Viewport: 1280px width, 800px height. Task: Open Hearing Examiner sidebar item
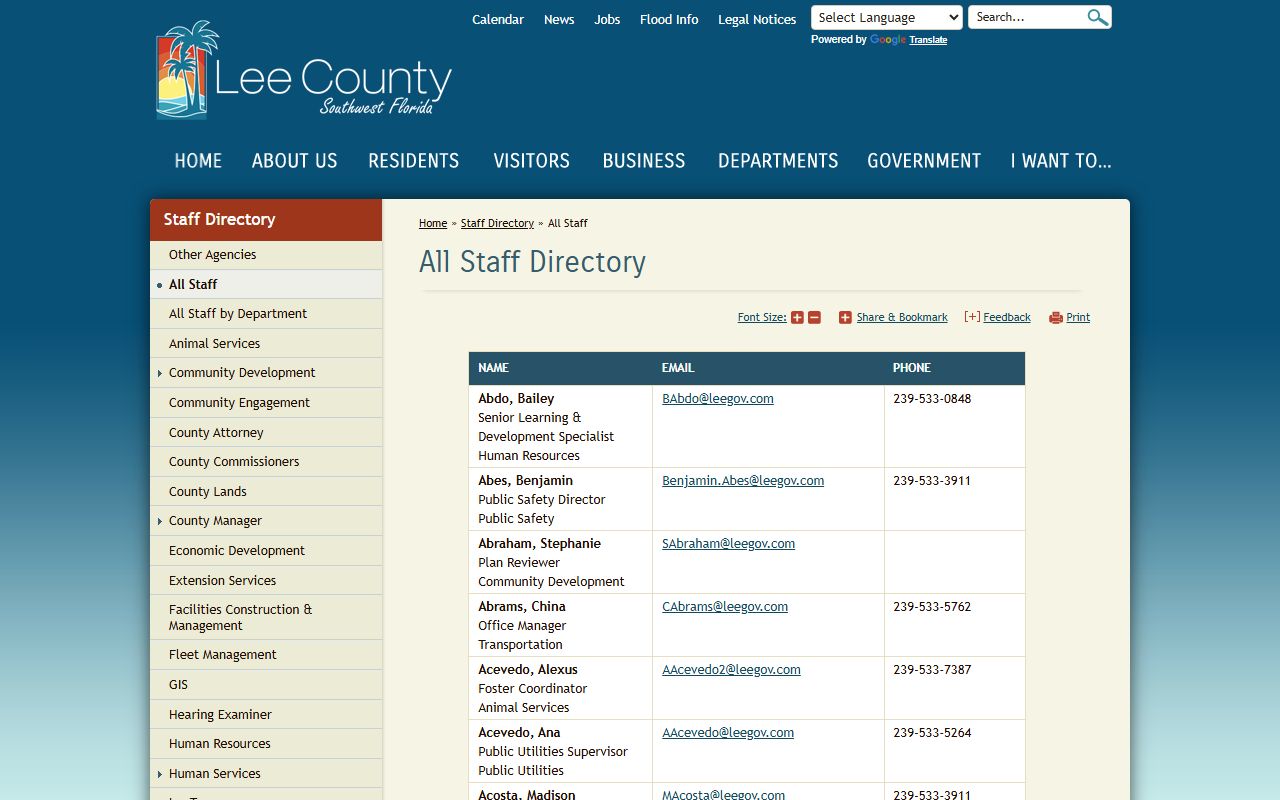point(266,714)
